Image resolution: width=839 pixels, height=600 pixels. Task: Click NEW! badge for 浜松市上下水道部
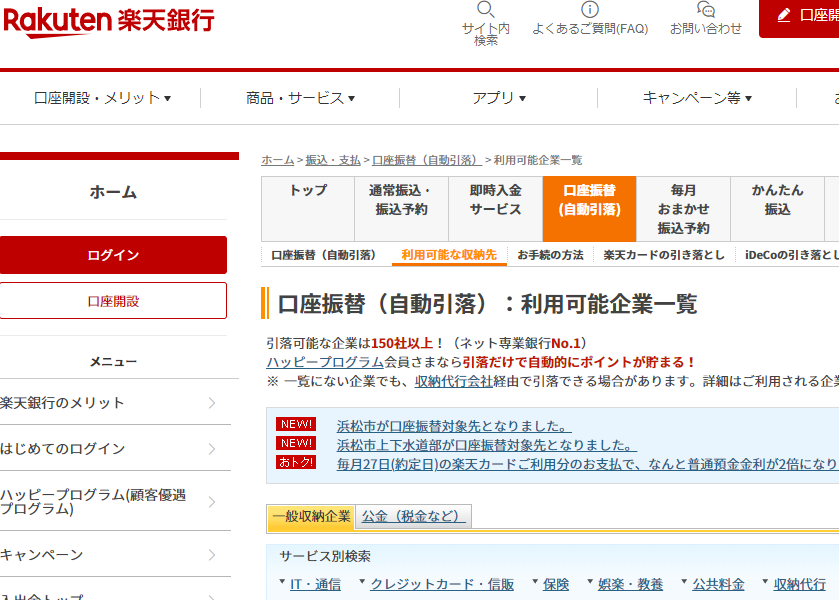point(296,443)
